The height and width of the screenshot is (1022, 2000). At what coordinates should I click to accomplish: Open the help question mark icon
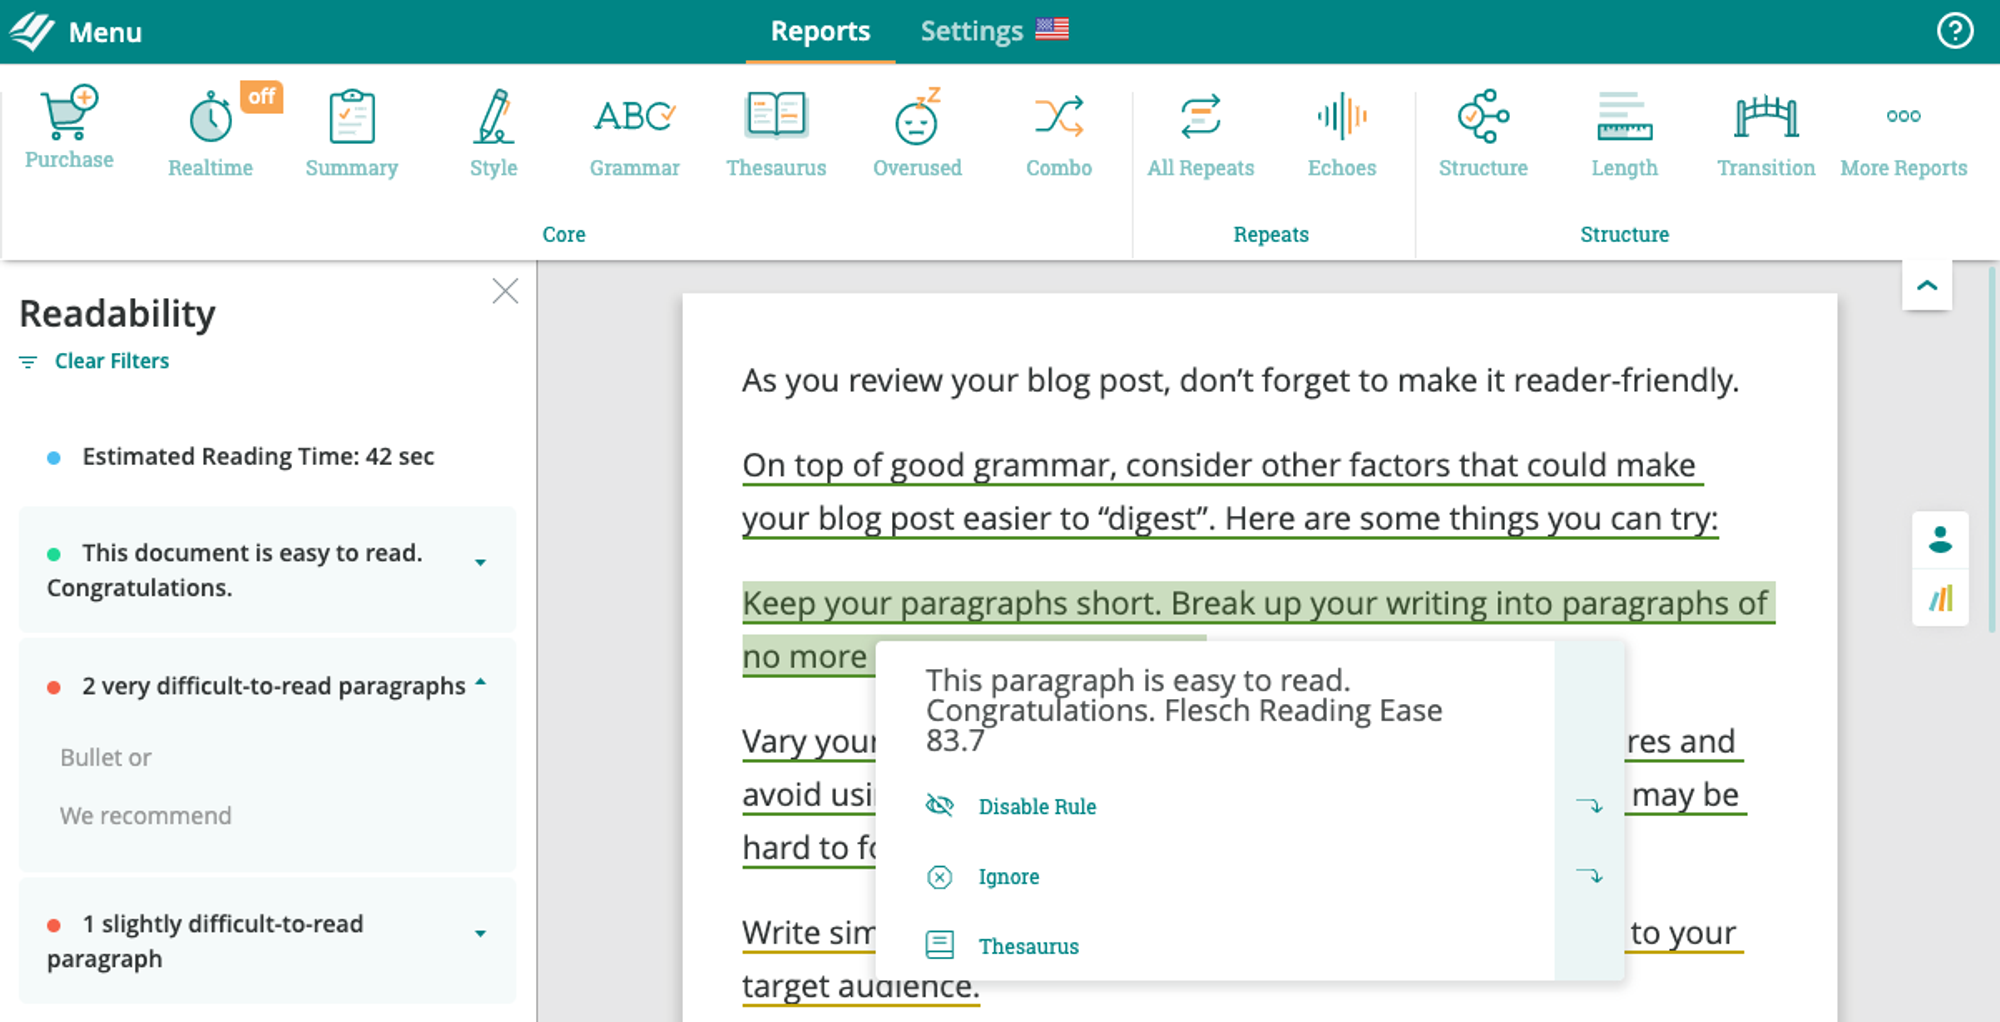[1954, 31]
